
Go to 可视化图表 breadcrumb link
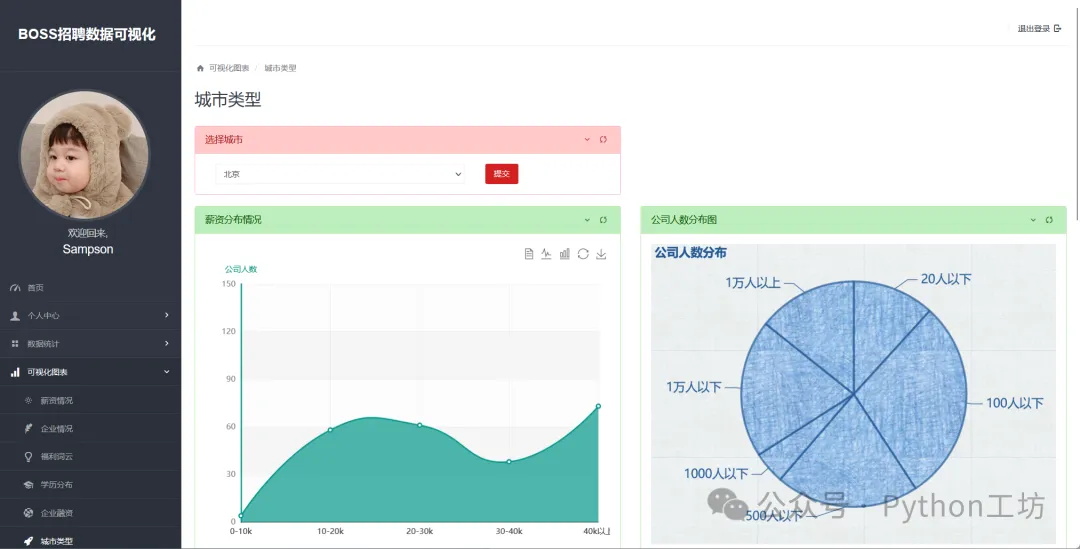coord(229,68)
